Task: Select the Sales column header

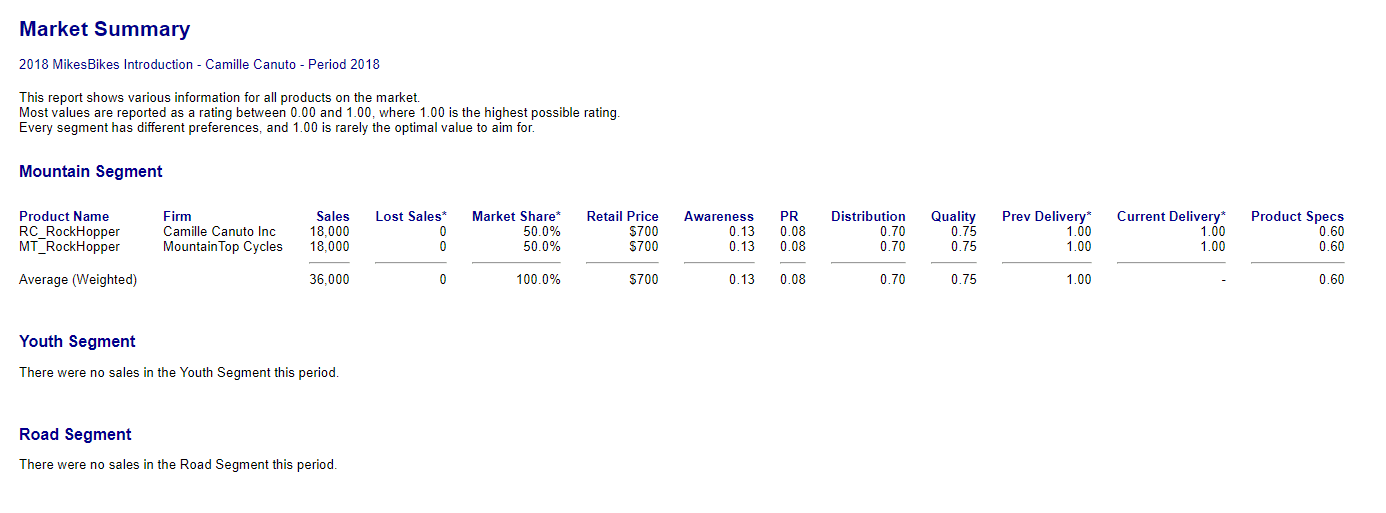Action: [x=333, y=216]
